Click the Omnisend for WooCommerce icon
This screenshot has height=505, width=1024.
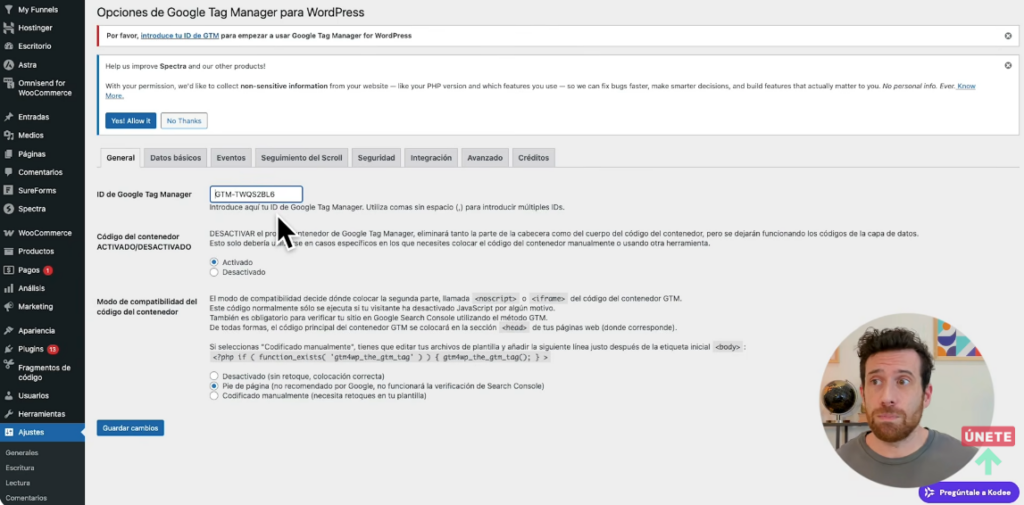[8, 83]
